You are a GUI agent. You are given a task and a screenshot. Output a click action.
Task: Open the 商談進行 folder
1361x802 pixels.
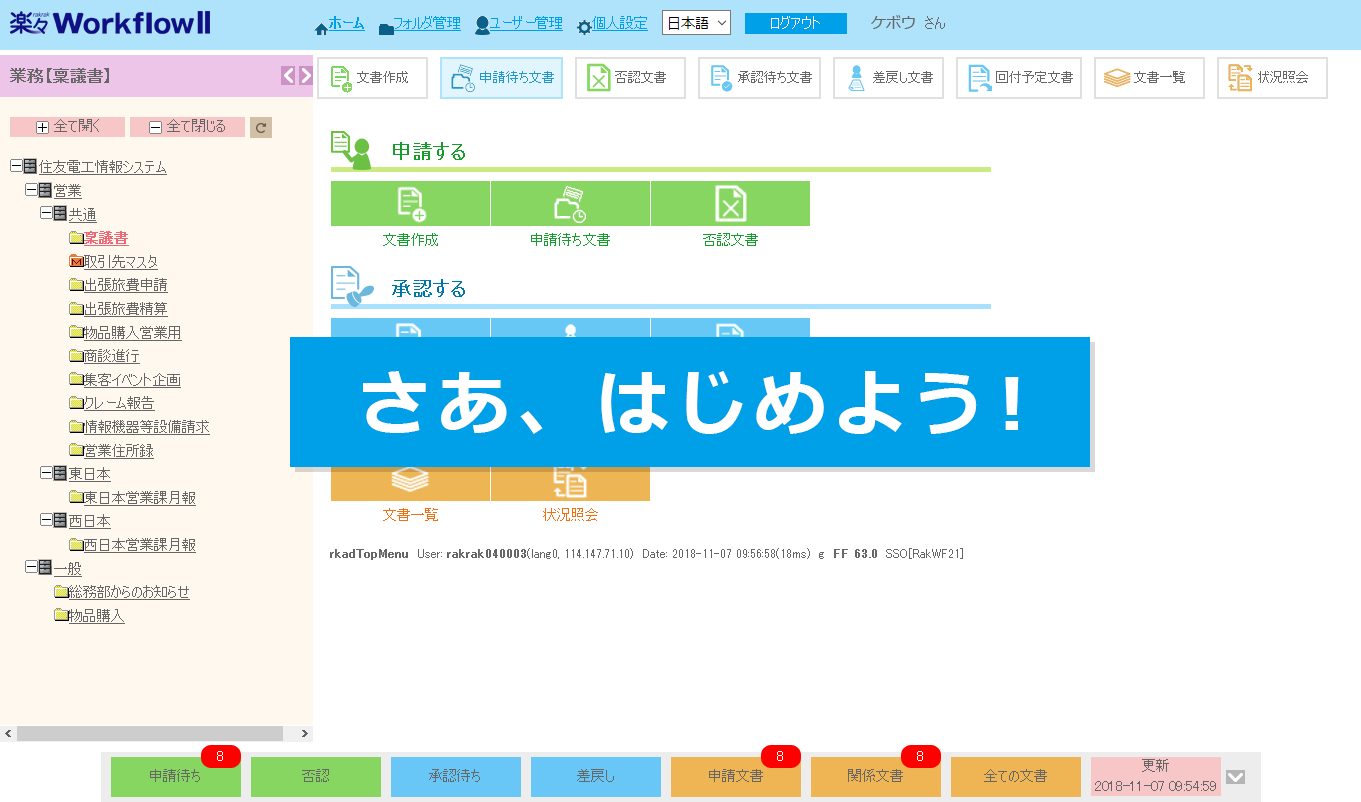[x=111, y=356]
